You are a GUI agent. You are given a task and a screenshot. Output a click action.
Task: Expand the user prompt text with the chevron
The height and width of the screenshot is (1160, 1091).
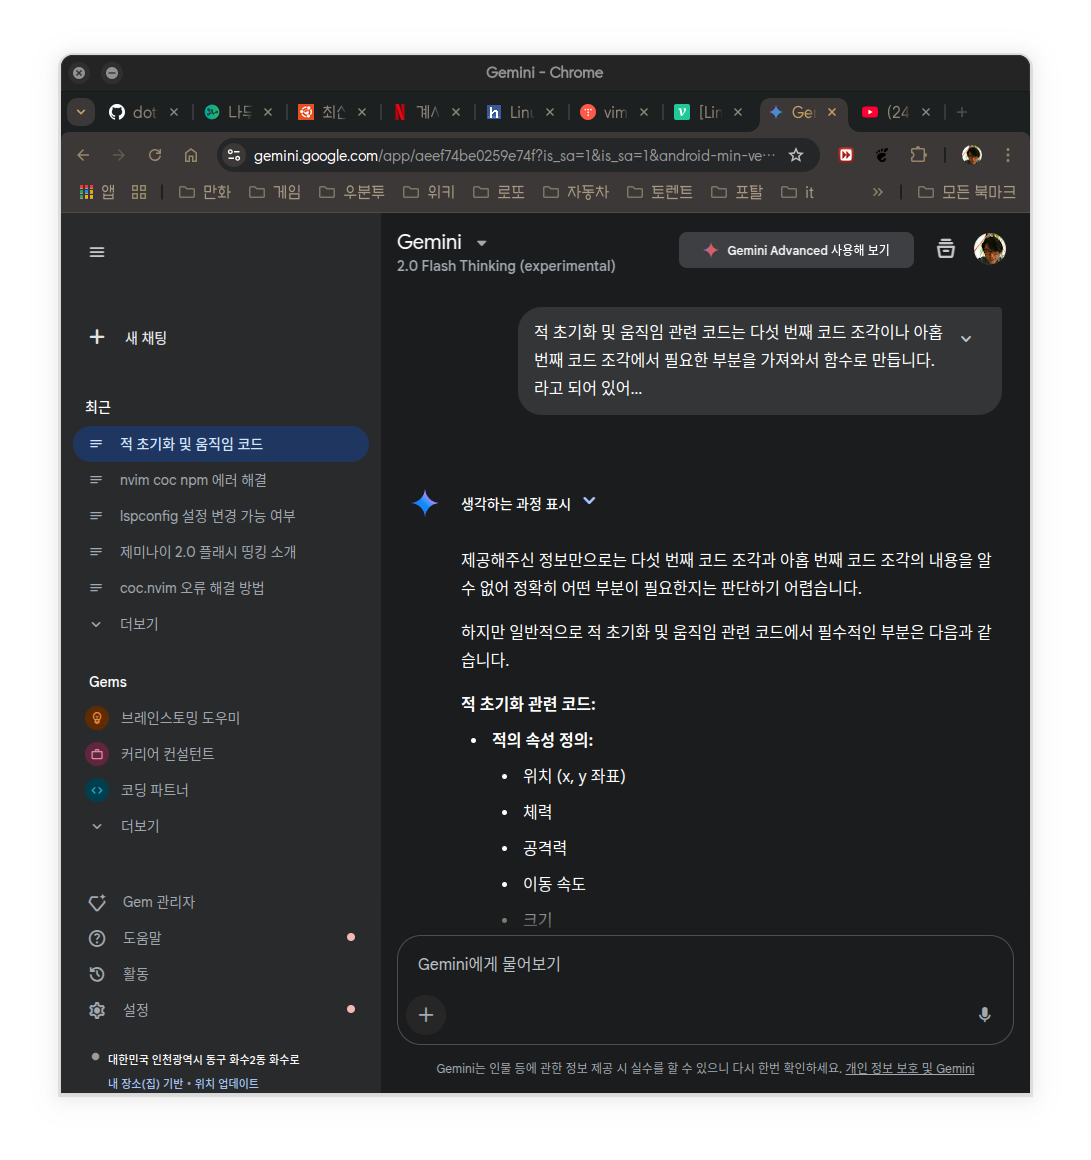coord(966,339)
